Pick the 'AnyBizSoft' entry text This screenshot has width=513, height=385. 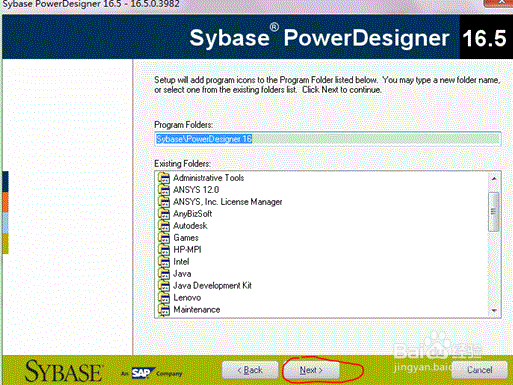193,214
